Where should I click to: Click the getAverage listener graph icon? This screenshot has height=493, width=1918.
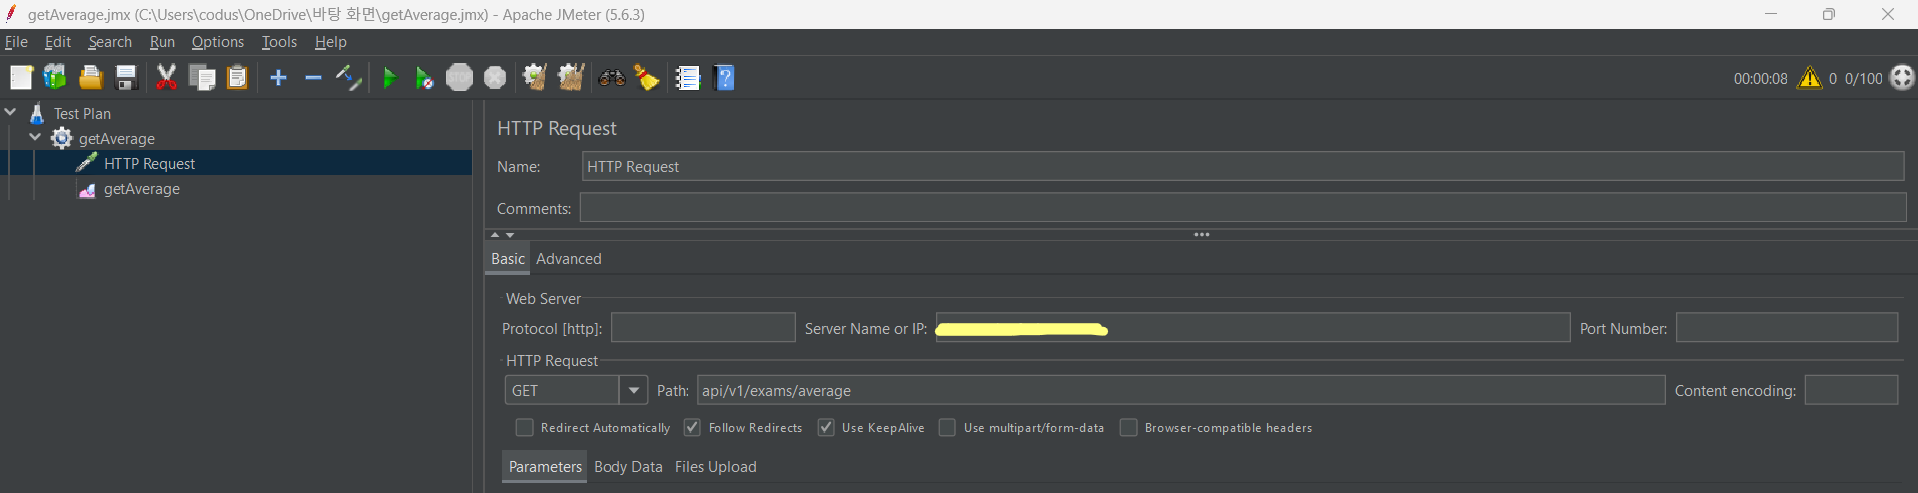pyautogui.click(x=87, y=189)
